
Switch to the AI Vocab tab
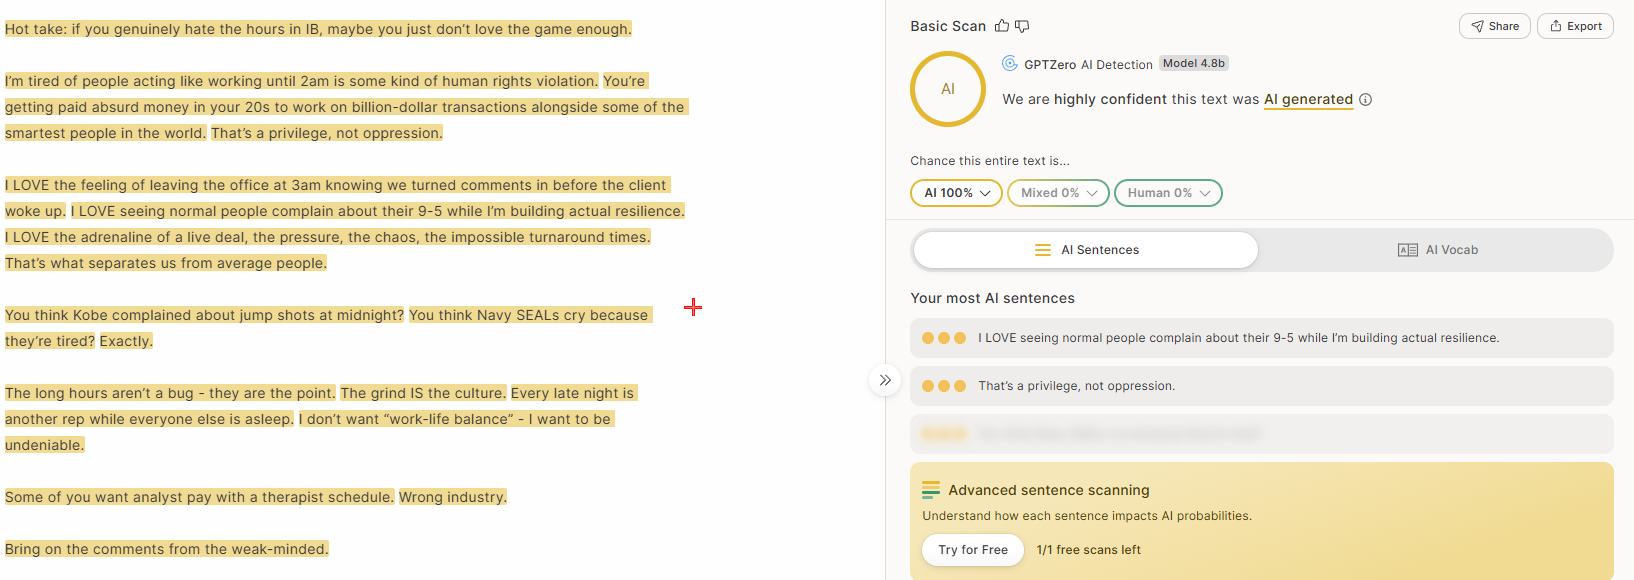pyautogui.click(x=1437, y=250)
